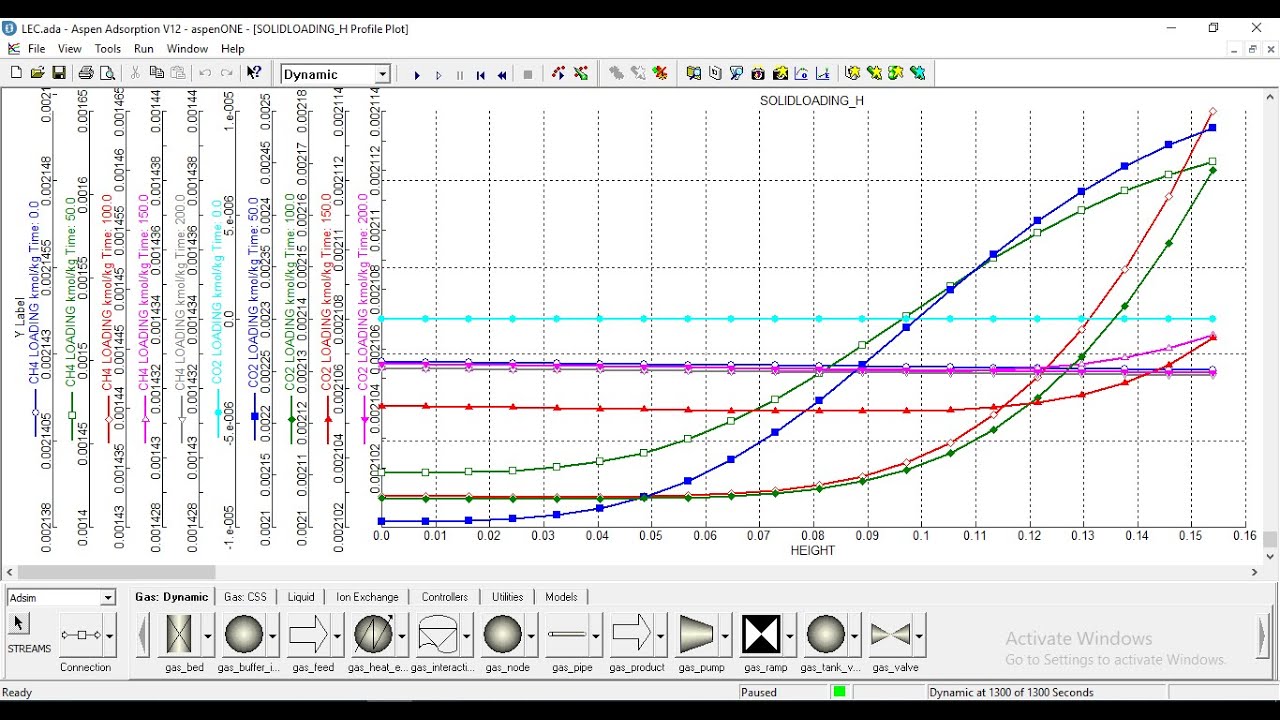Expand the Connection stream type dropdown
The image size is (1280, 720).
click(x=110, y=635)
